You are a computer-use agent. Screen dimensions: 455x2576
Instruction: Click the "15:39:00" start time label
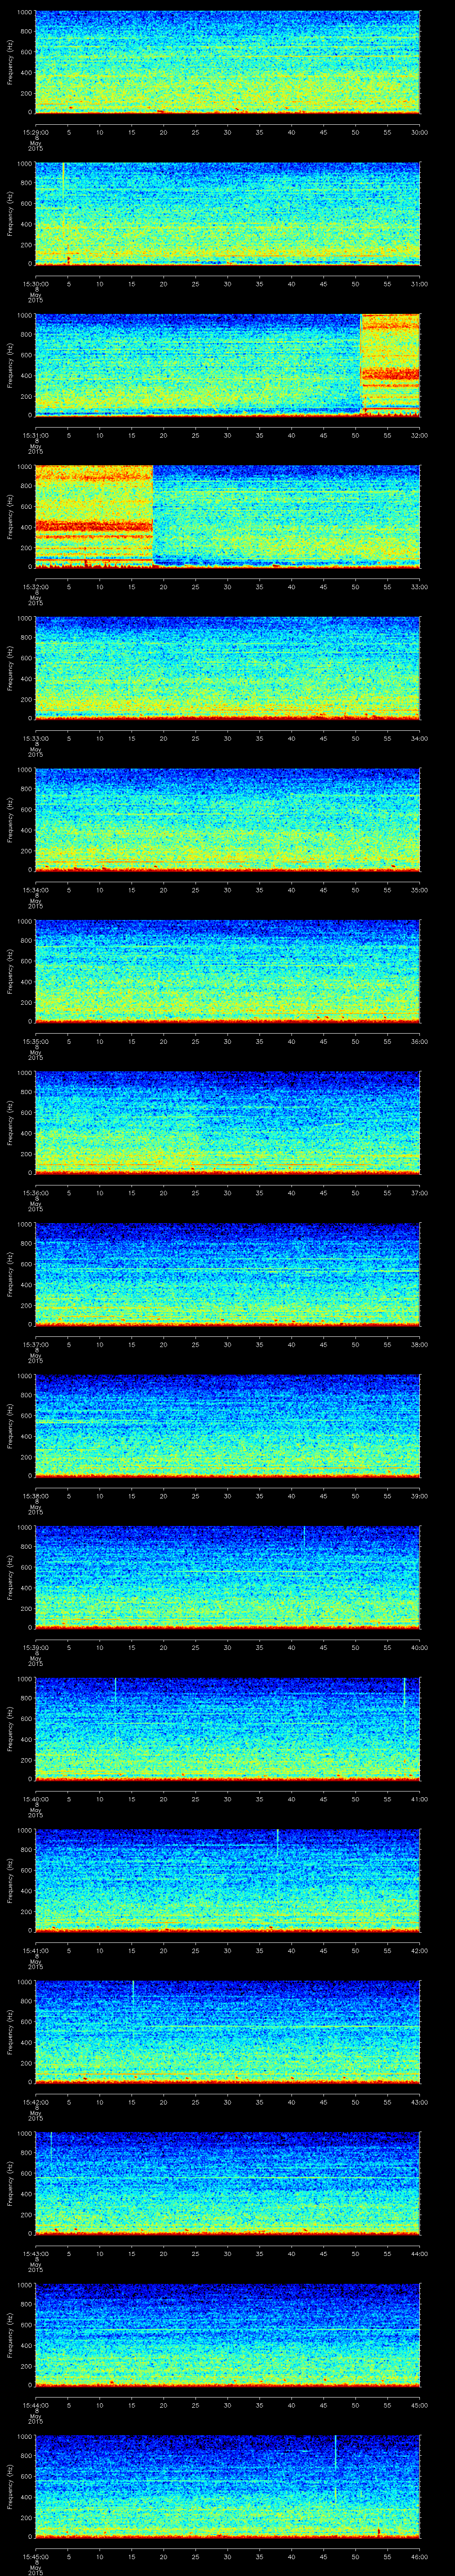35,1647
